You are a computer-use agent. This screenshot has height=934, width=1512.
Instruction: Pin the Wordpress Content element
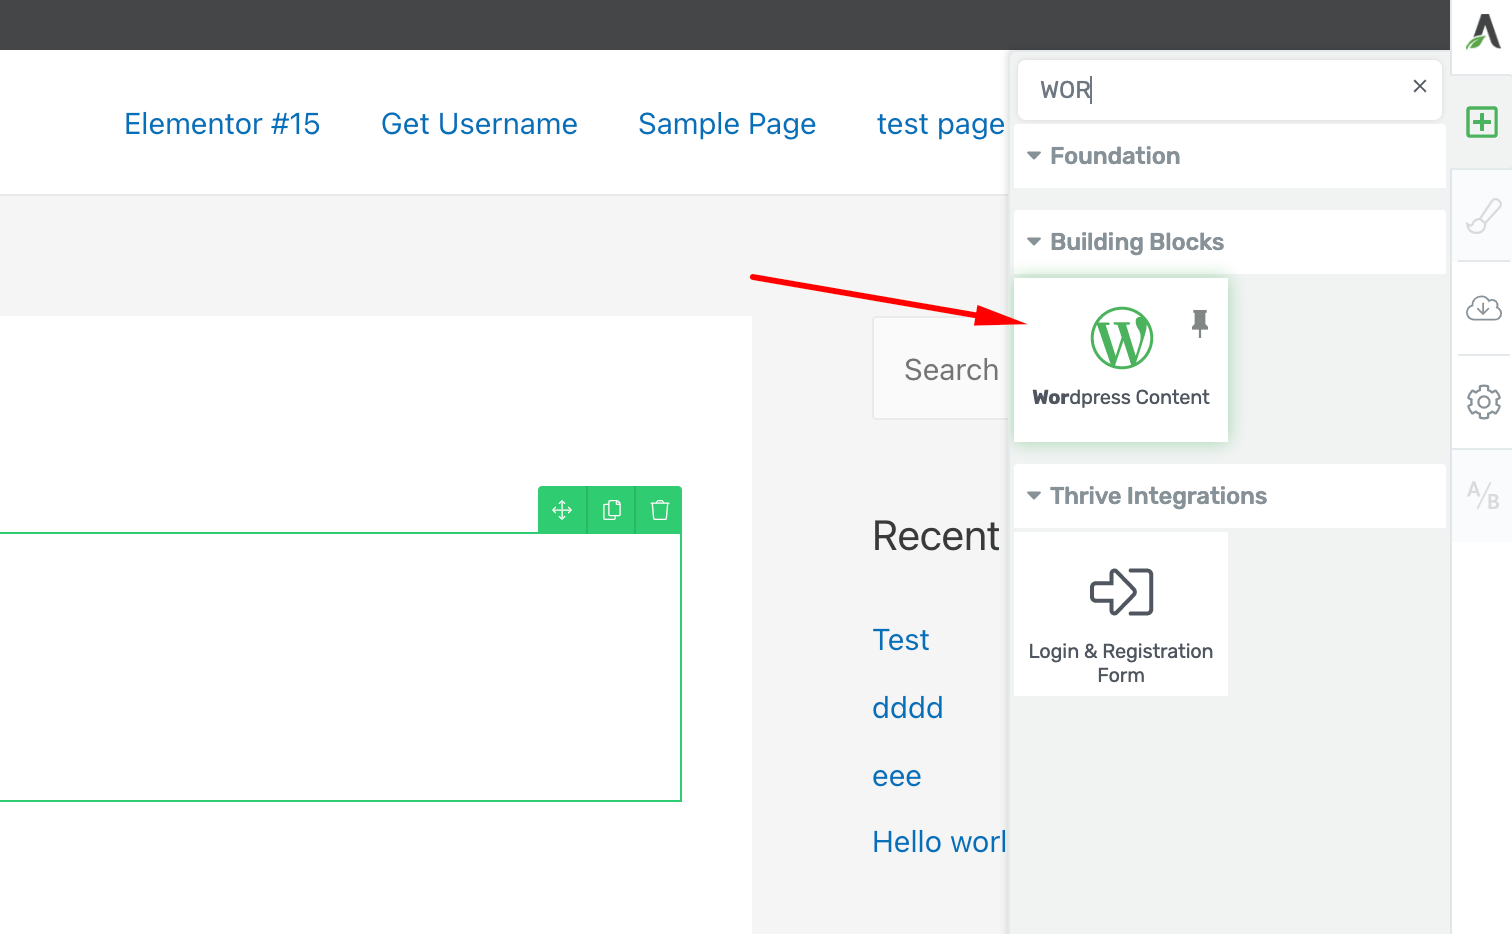(1200, 323)
